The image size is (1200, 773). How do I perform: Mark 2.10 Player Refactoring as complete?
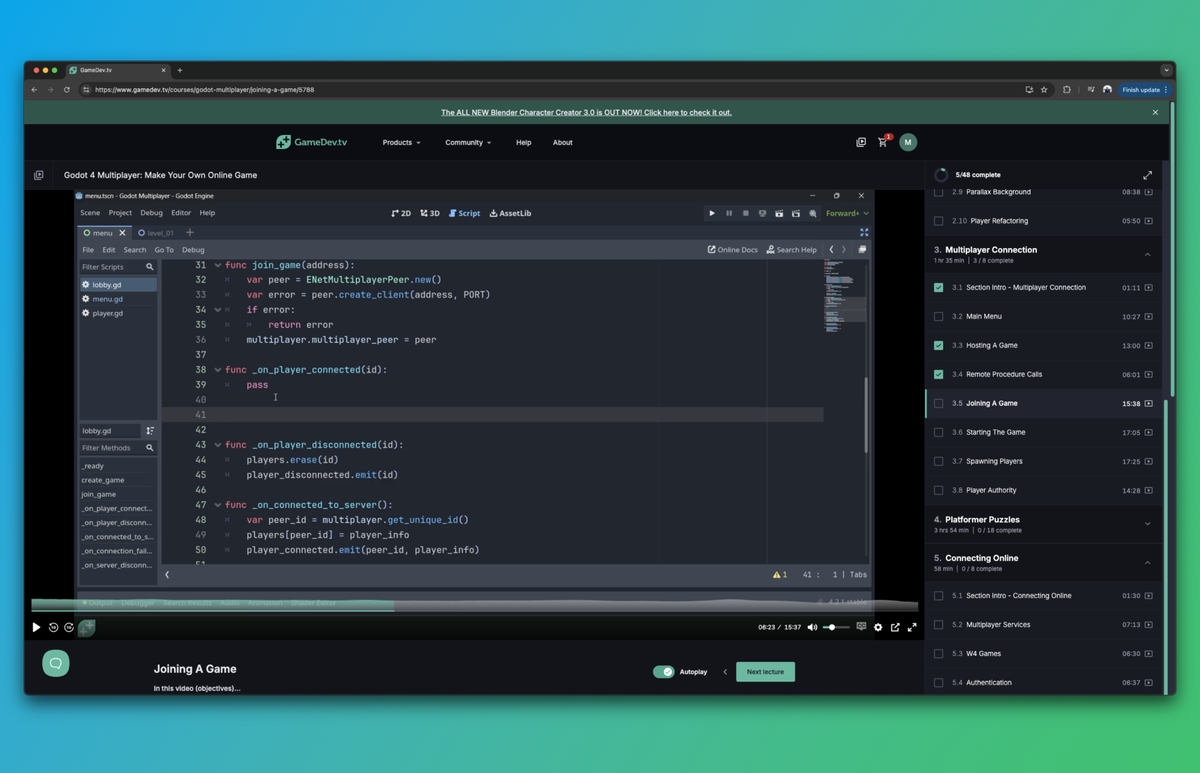click(x=938, y=221)
